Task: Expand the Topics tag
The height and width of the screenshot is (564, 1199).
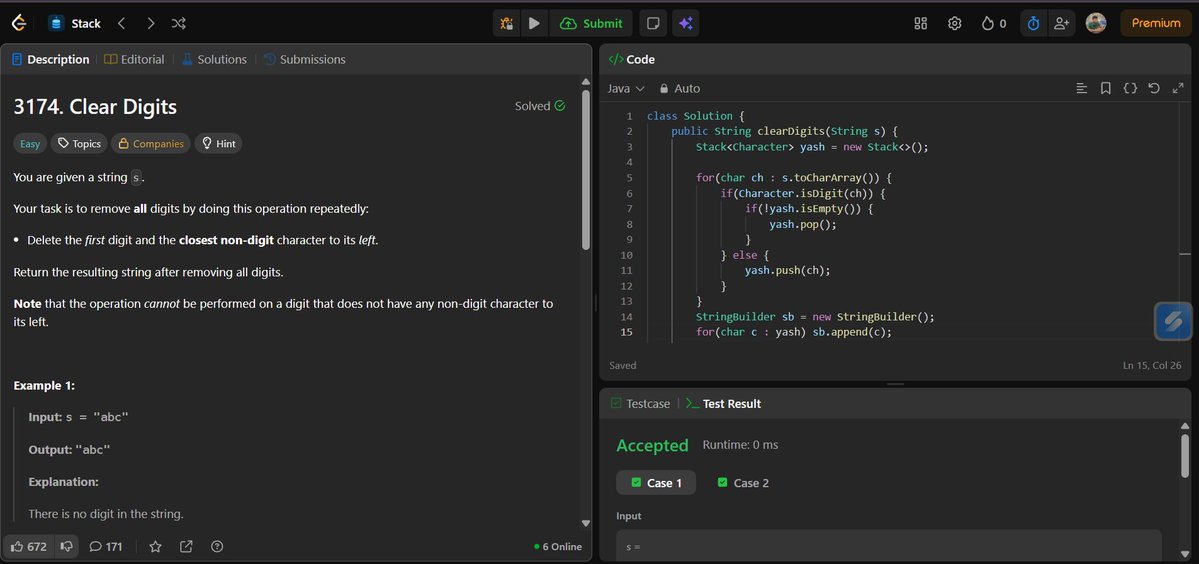Action: (80, 144)
